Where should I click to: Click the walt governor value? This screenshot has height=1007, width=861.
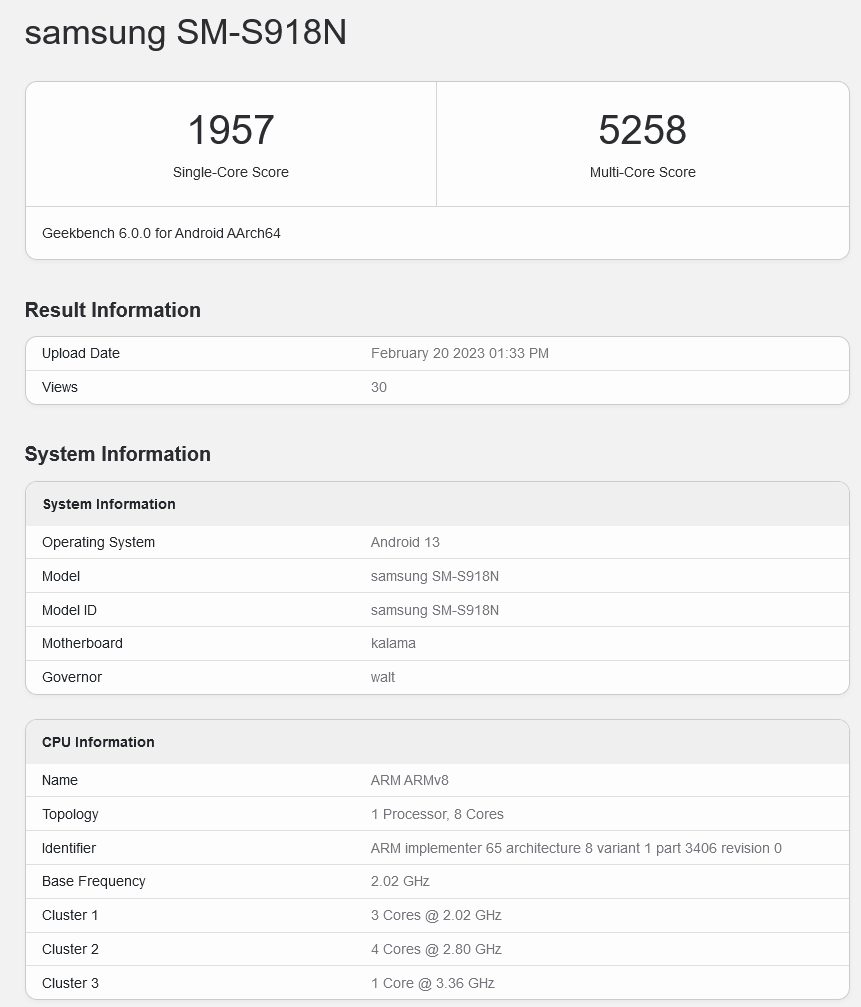382,677
